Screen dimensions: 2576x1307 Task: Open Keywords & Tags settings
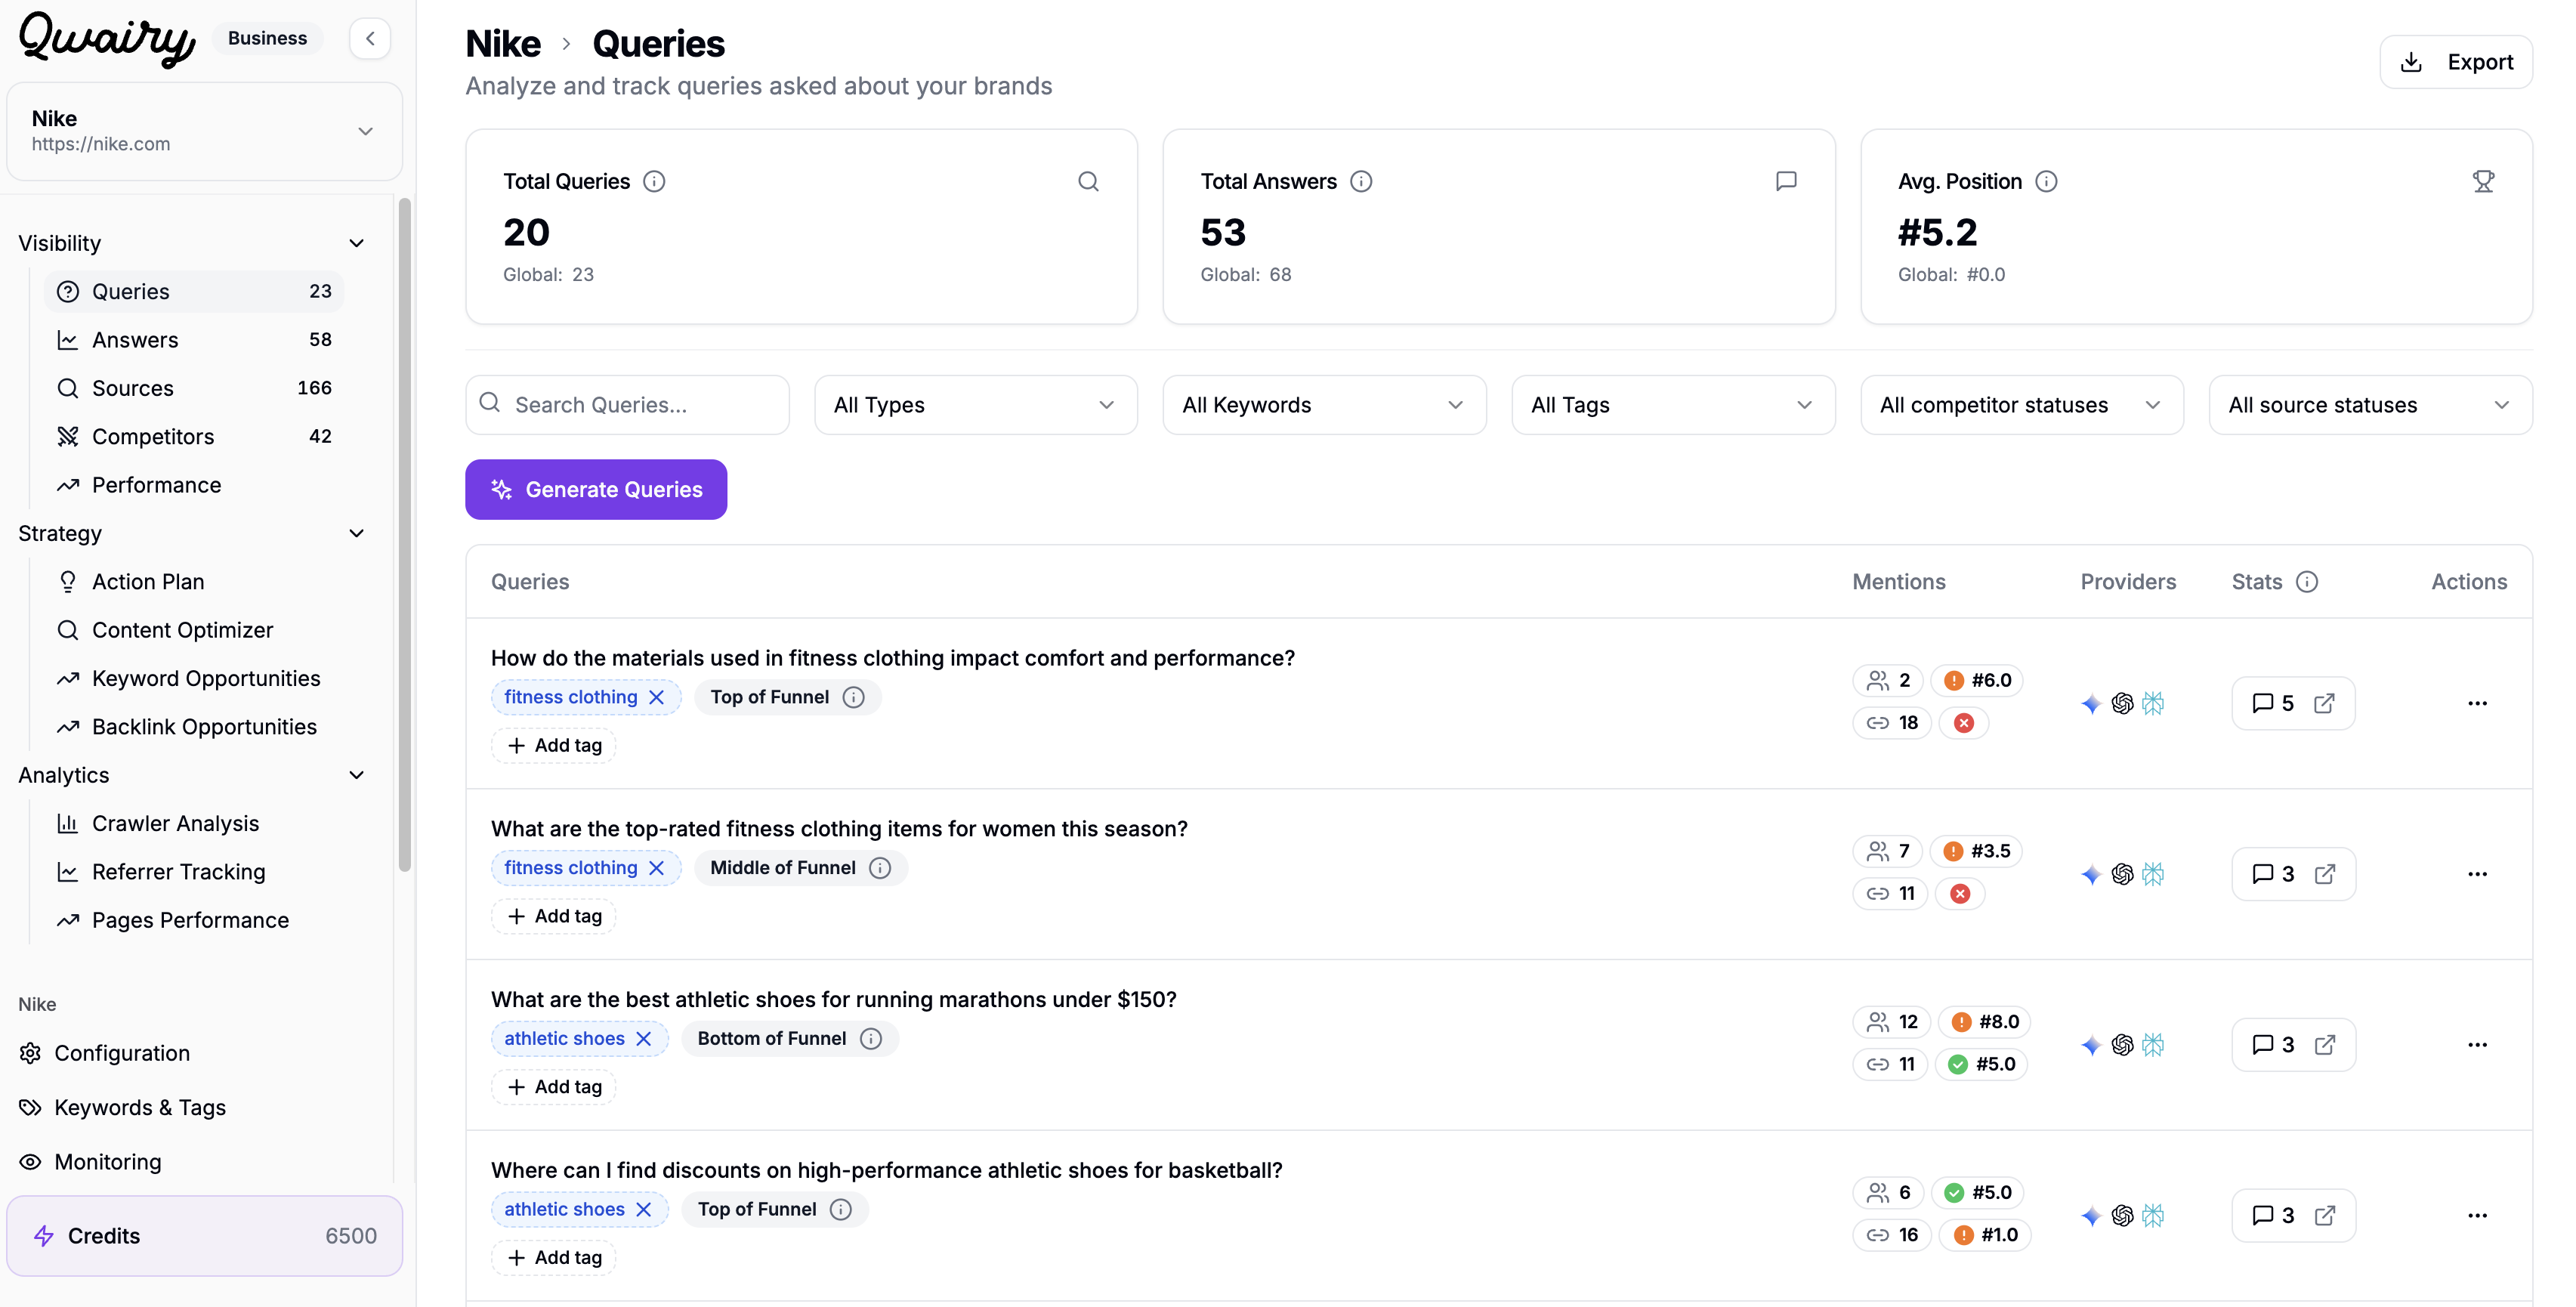[x=122, y=1108]
